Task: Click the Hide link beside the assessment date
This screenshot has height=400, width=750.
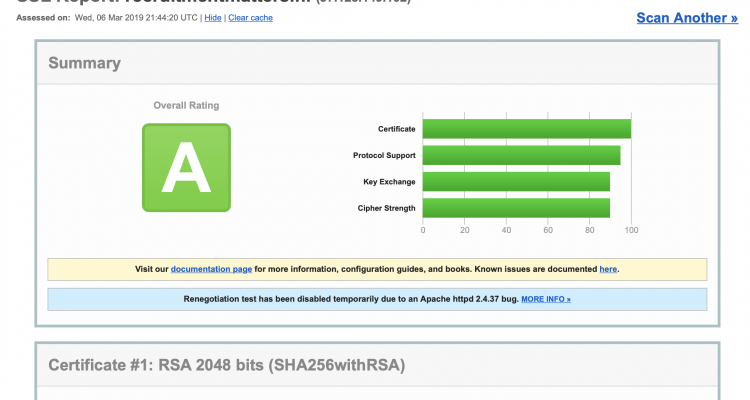Action: point(213,18)
